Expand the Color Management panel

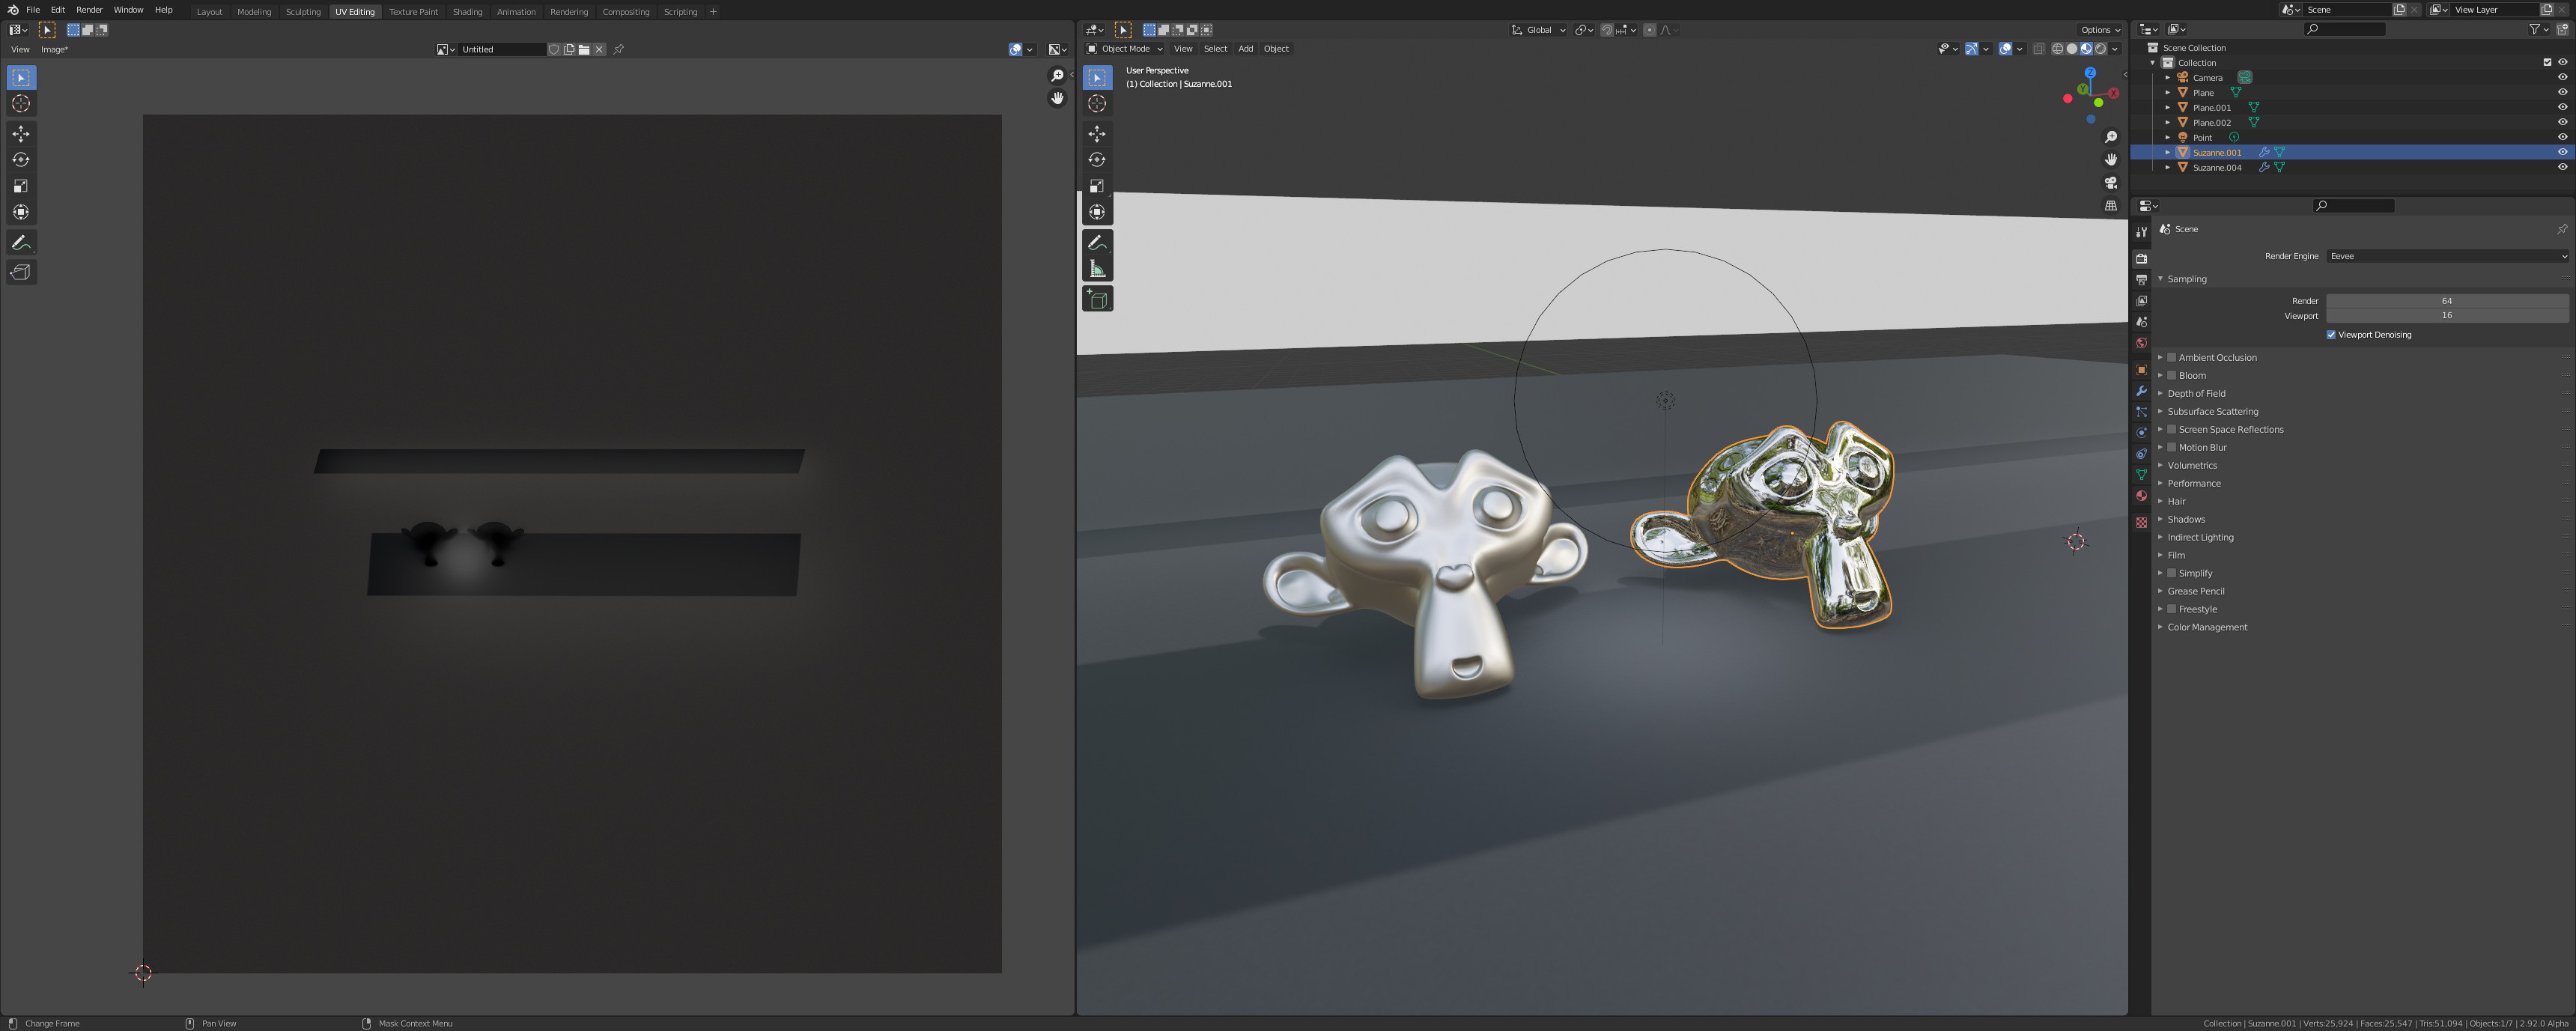click(2207, 627)
